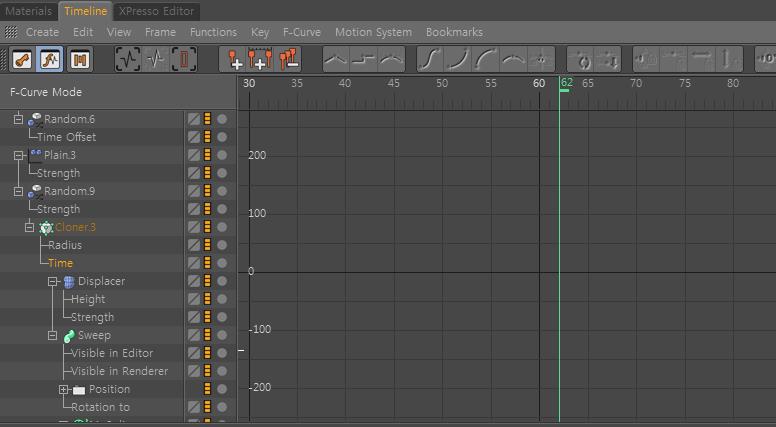Expand the Position folder node
The width and height of the screenshot is (776, 427).
tap(63, 389)
